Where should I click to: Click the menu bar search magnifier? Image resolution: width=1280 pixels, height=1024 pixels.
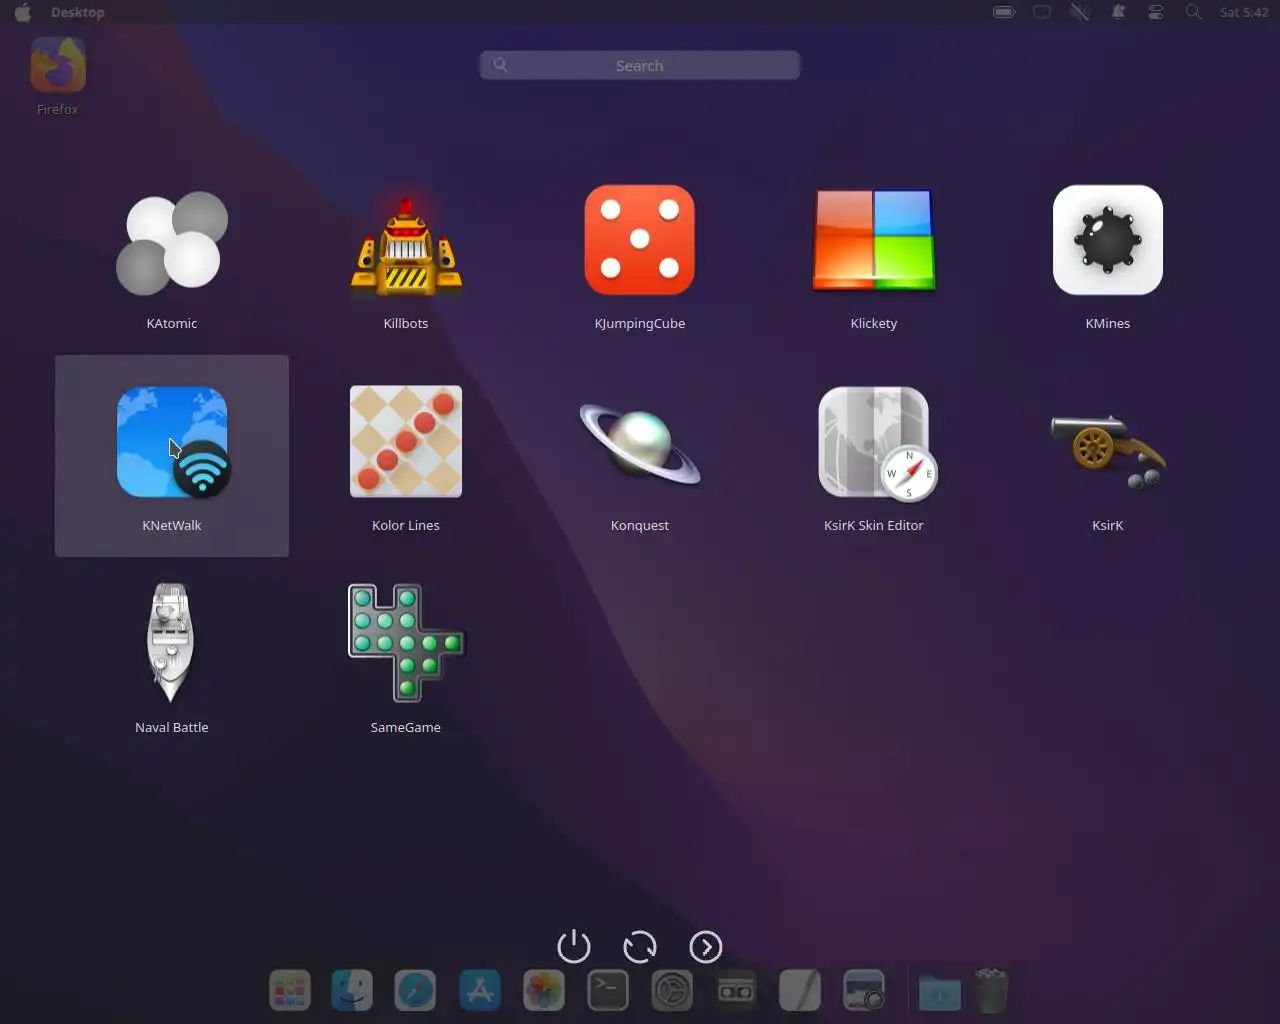(x=1193, y=12)
